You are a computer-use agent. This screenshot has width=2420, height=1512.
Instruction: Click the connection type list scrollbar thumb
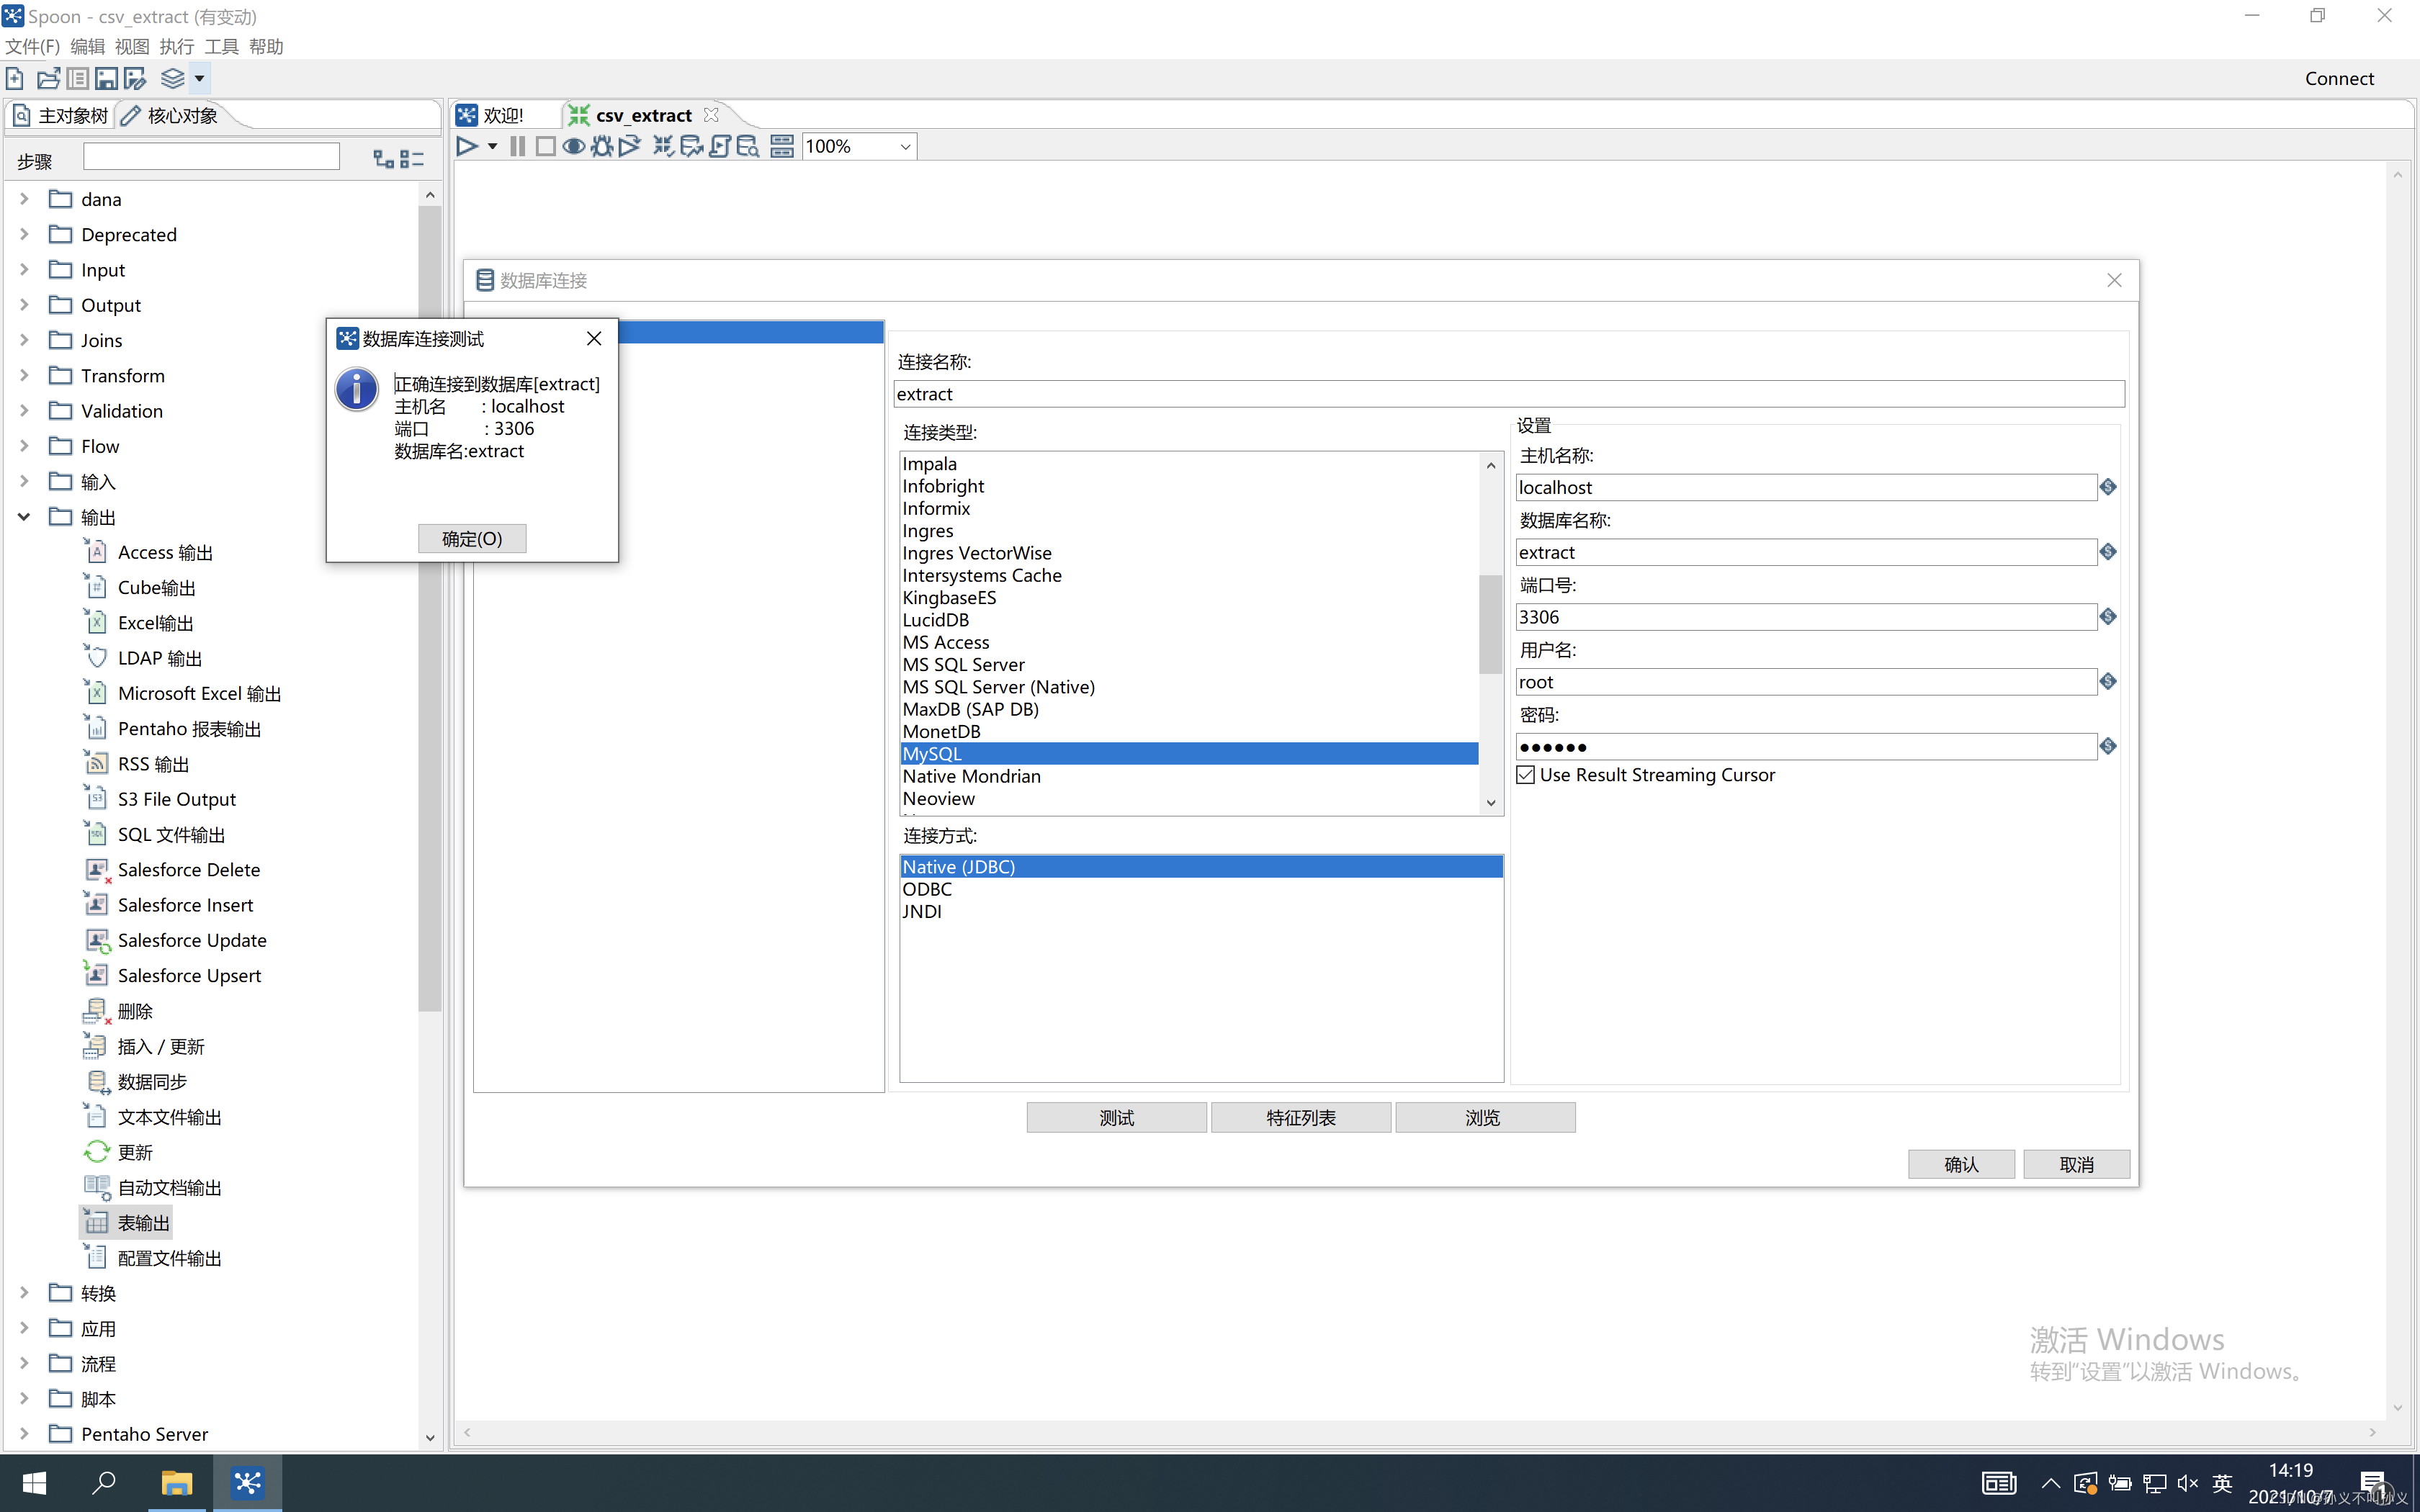[1490, 625]
